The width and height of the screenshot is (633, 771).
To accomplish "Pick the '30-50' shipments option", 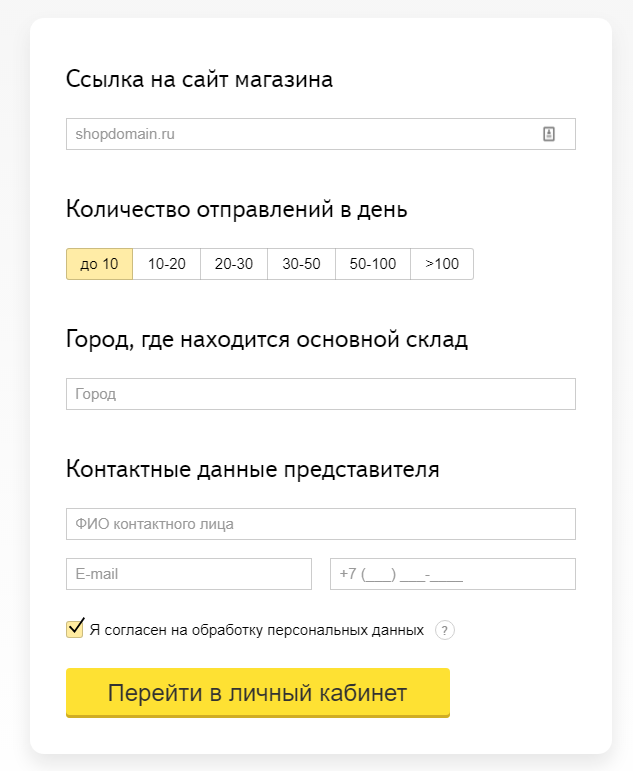I will pos(301,264).
